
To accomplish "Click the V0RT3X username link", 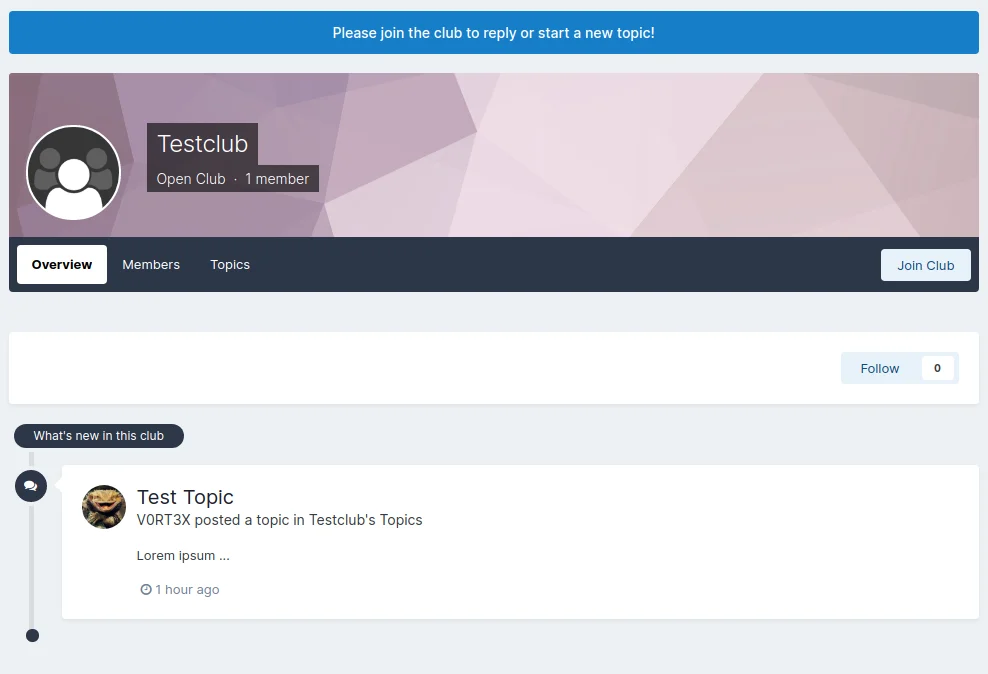I will tap(163, 520).
